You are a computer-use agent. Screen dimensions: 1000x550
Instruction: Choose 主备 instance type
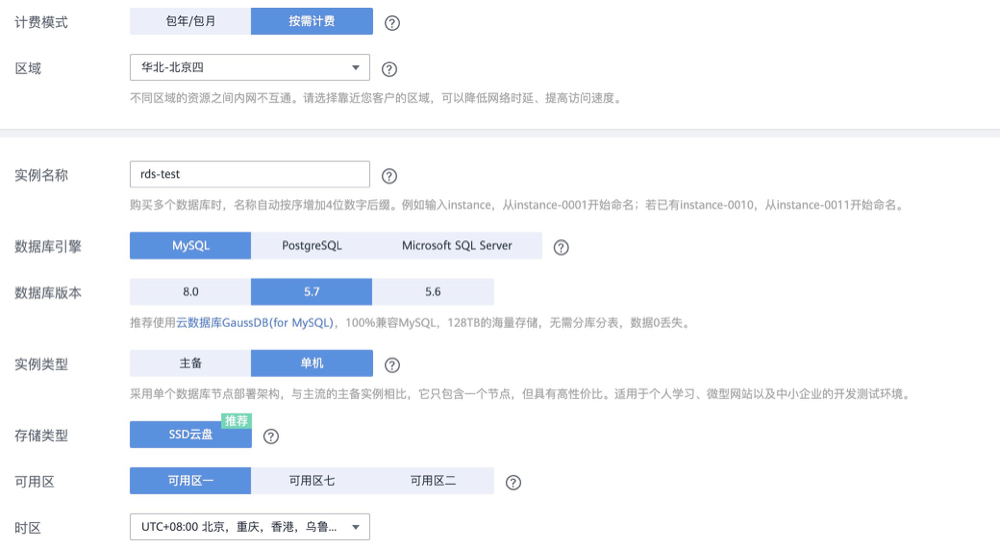190,363
